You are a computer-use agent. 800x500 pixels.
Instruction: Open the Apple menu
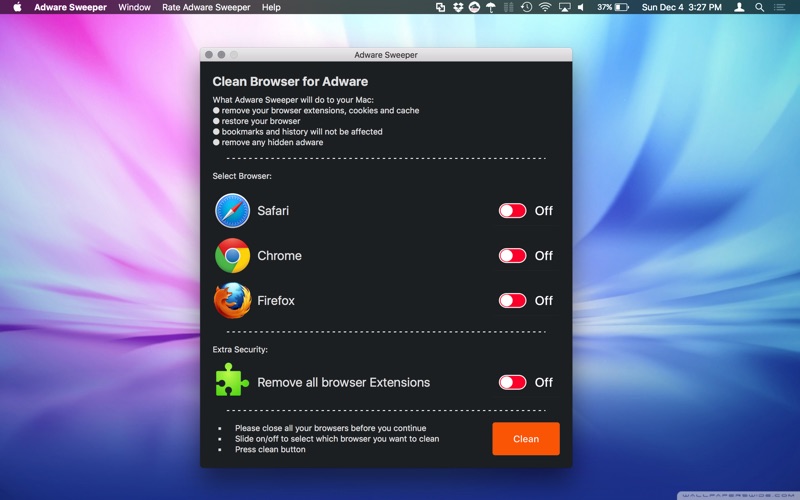tap(17, 7)
